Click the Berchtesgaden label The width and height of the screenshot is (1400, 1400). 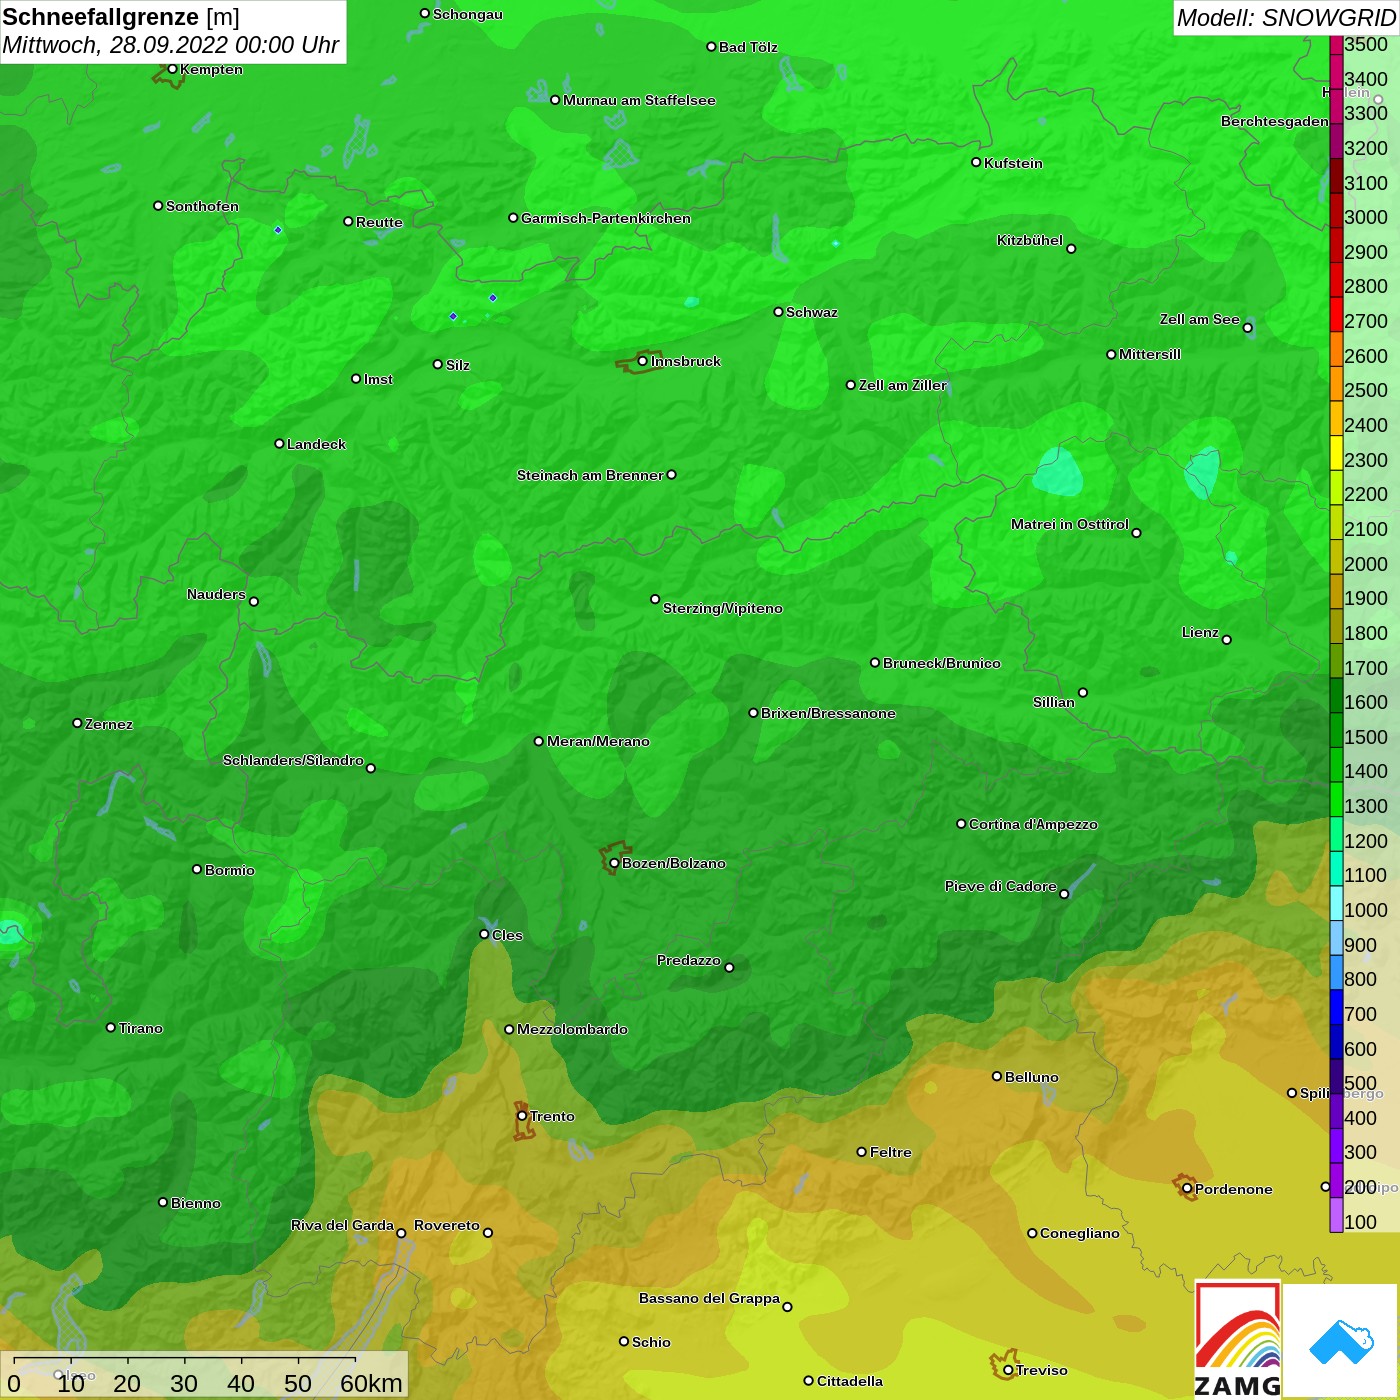pos(1274,121)
